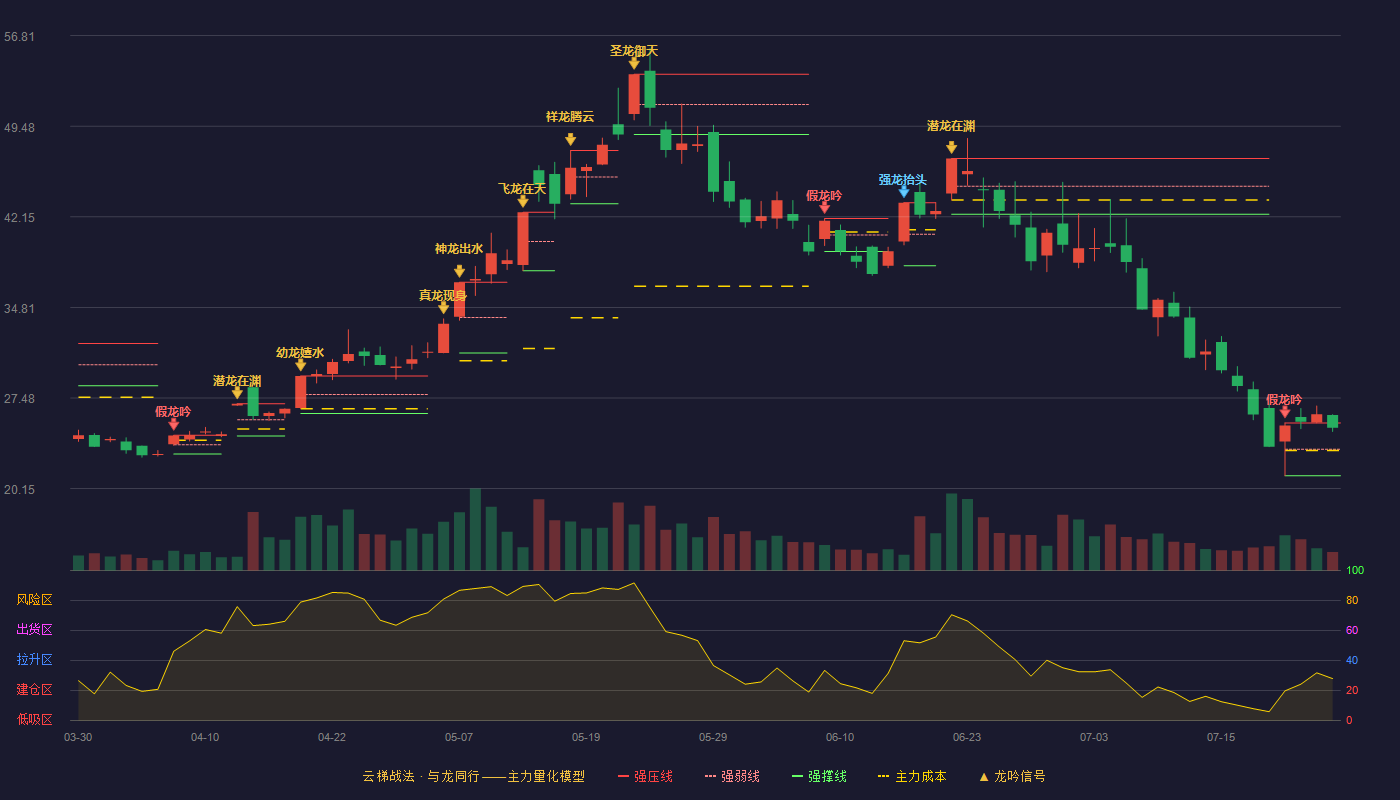Click the 05-29 date label
The image size is (1400, 800).
point(713,737)
